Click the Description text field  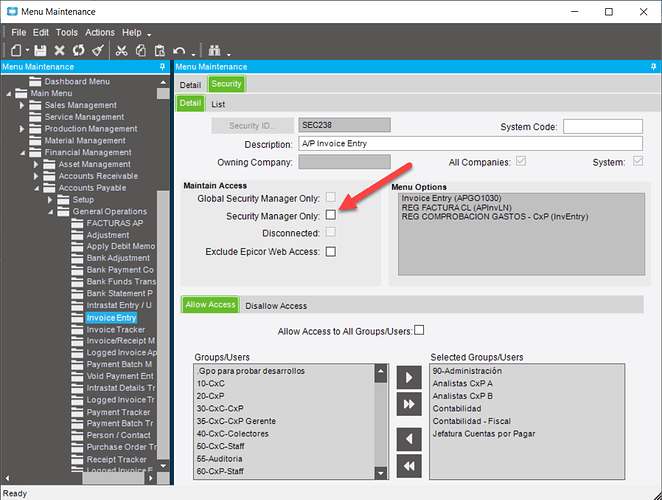pyautogui.click(x=470, y=144)
